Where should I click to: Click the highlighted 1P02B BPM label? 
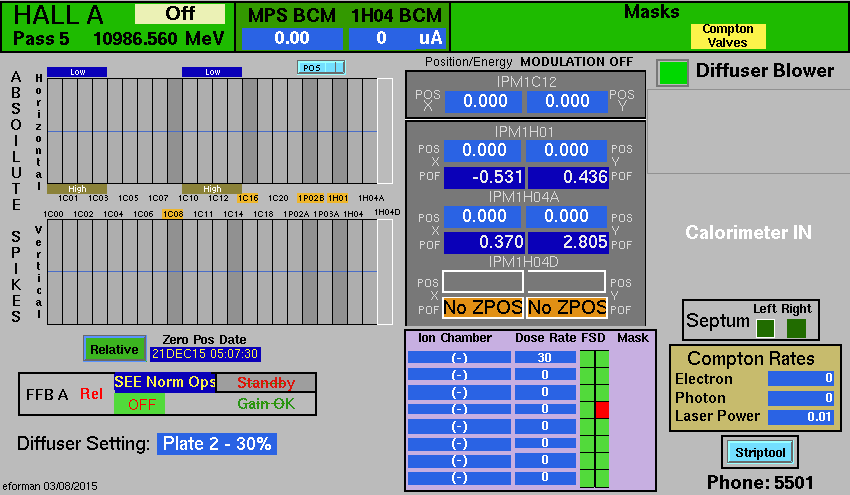pyautogui.click(x=311, y=198)
